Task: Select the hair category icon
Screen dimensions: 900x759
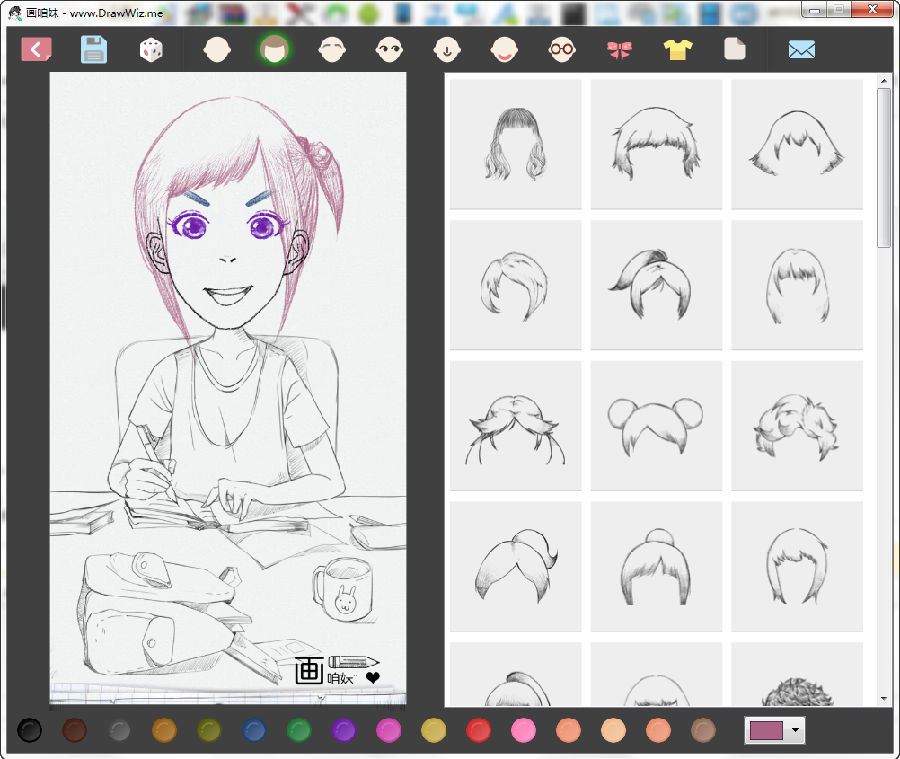Action: (x=274, y=49)
